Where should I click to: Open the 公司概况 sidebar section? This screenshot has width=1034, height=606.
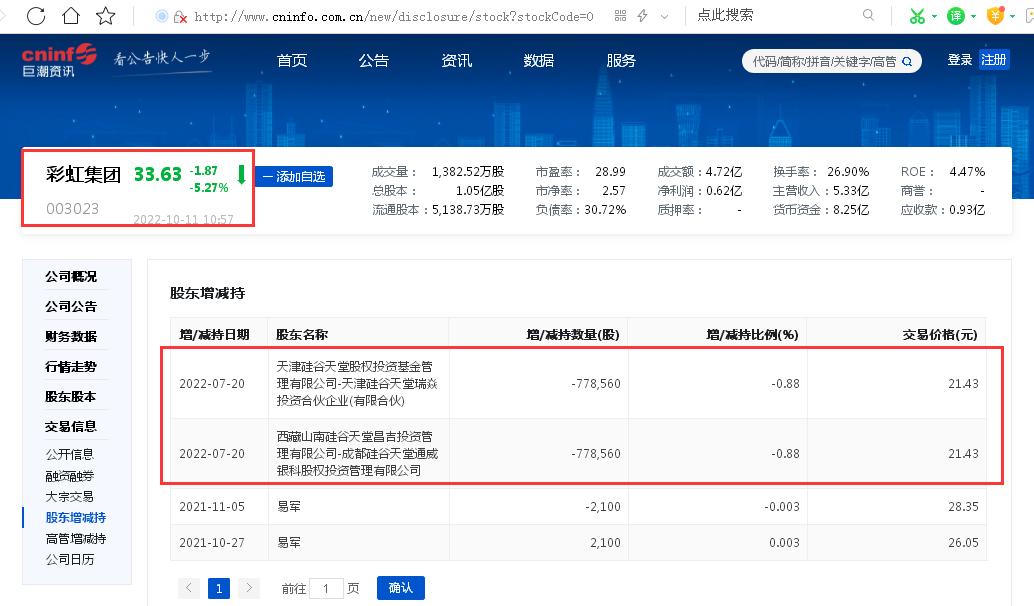click(71, 276)
